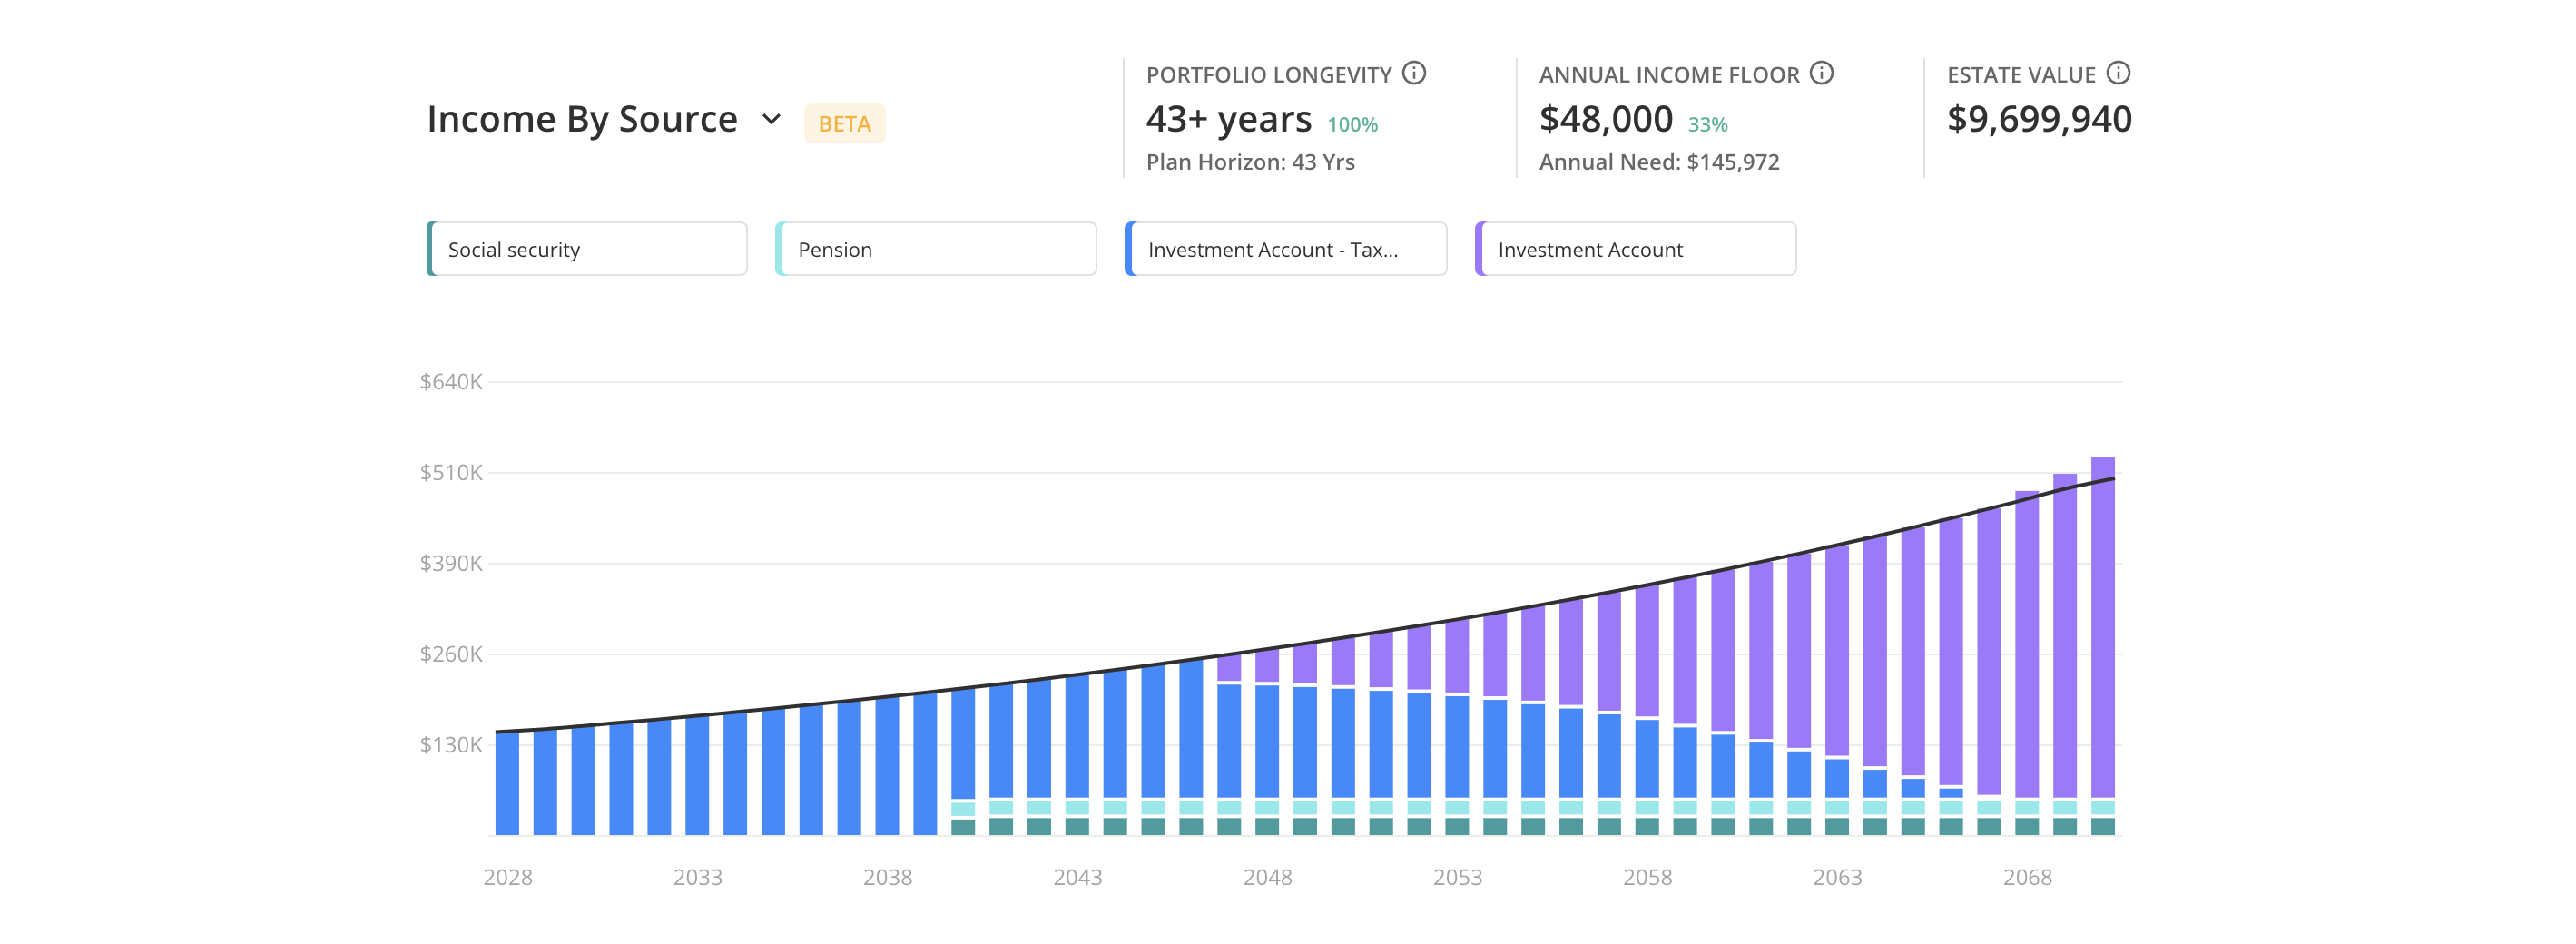Screen dimensions: 2576x944
Task: Click the $390K y-axis label
Action: point(451,563)
